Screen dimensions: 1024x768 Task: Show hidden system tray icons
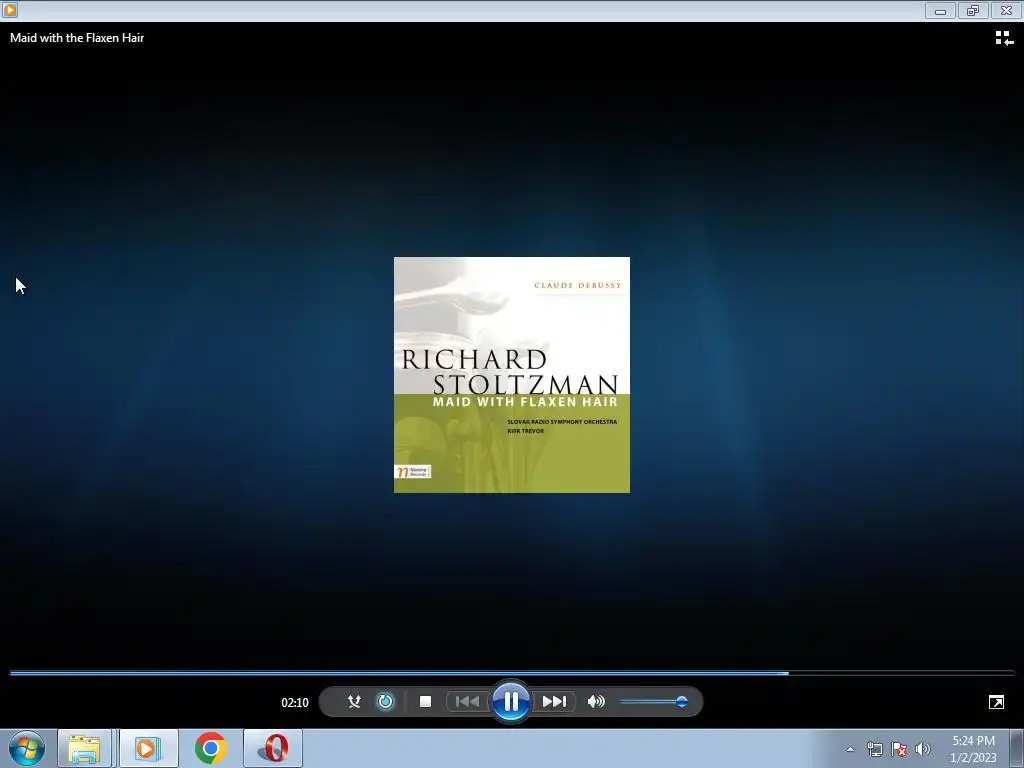pyautogui.click(x=850, y=749)
